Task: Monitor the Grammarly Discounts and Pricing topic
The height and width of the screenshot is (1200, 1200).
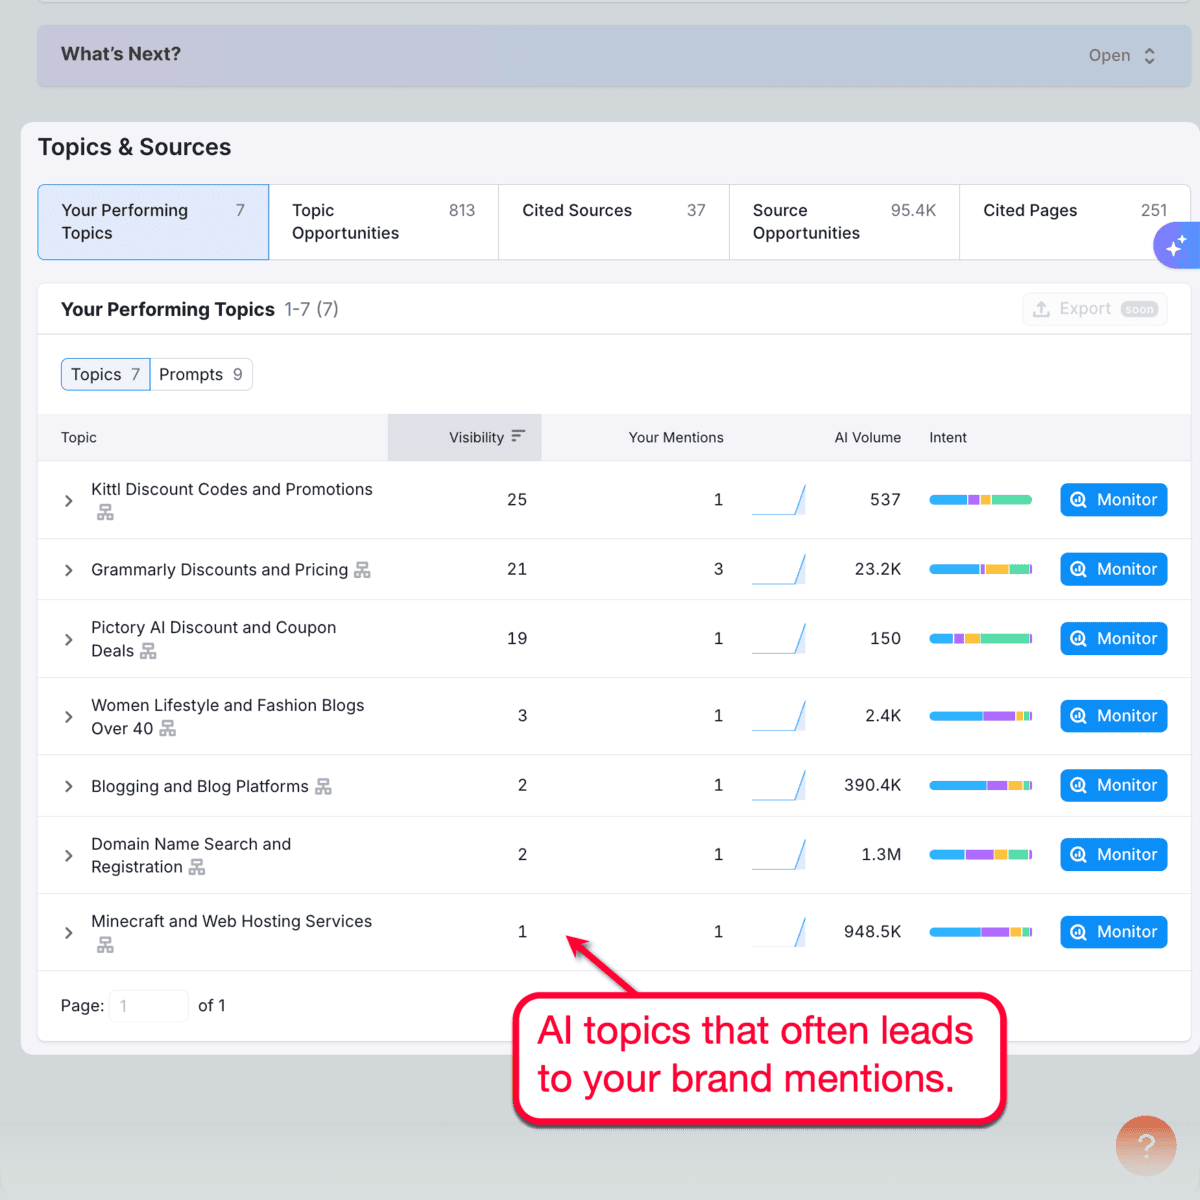Action: (x=1113, y=569)
